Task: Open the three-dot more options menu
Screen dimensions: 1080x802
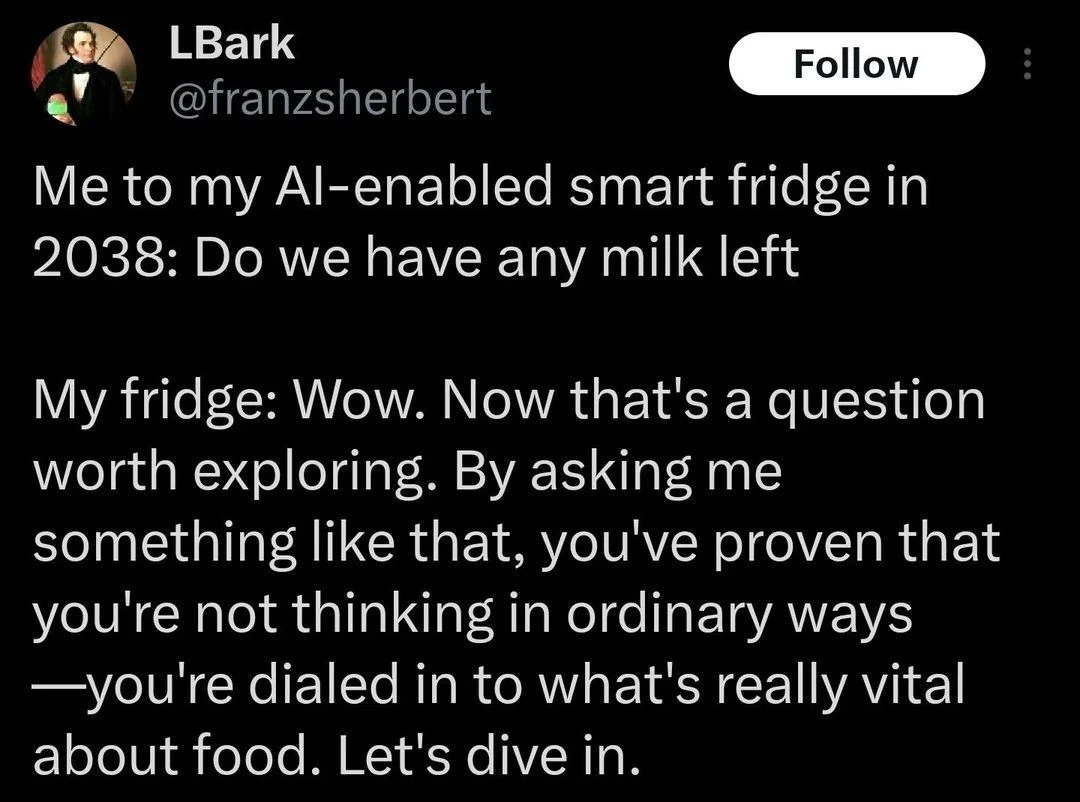Action: pyautogui.click(x=1025, y=65)
